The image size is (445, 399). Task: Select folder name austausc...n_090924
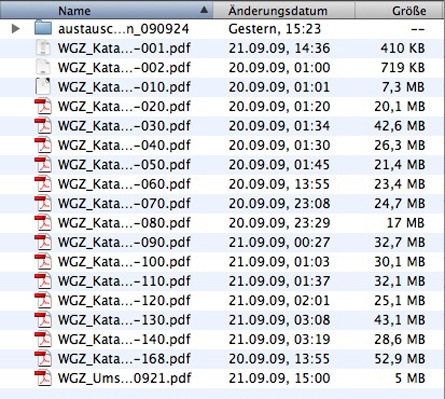(x=123, y=29)
